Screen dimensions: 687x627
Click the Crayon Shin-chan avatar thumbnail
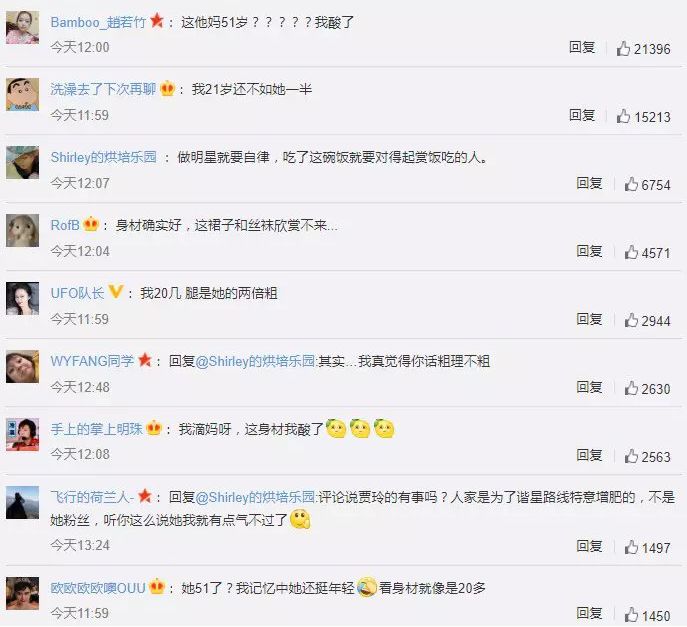pyautogui.click(x=22, y=95)
